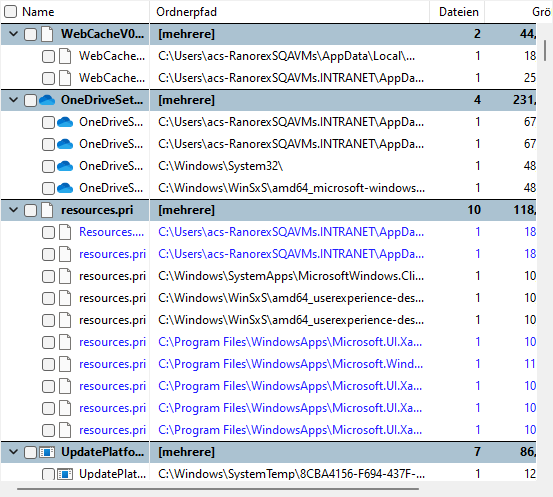Collapse the WebCacheV0... group
Viewport: 553px width, 497px height.
point(13,34)
